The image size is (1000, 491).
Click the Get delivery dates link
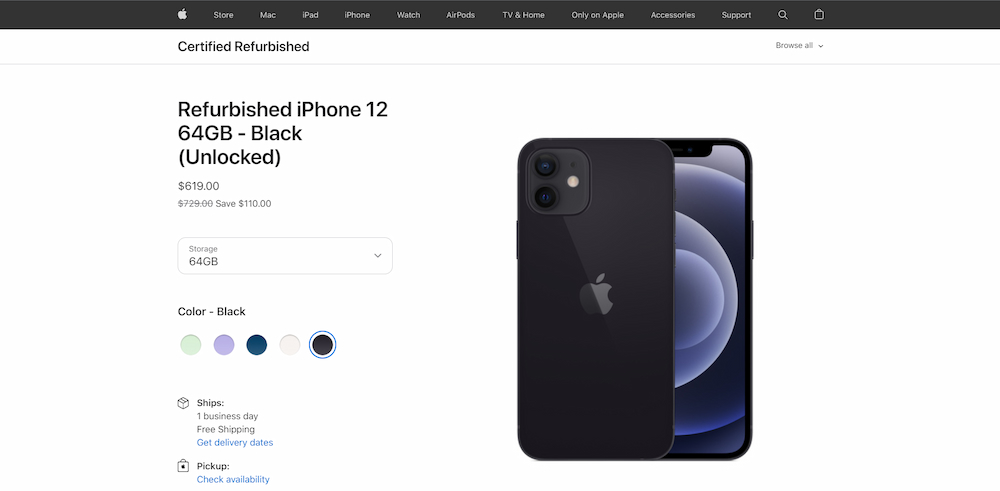(235, 443)
